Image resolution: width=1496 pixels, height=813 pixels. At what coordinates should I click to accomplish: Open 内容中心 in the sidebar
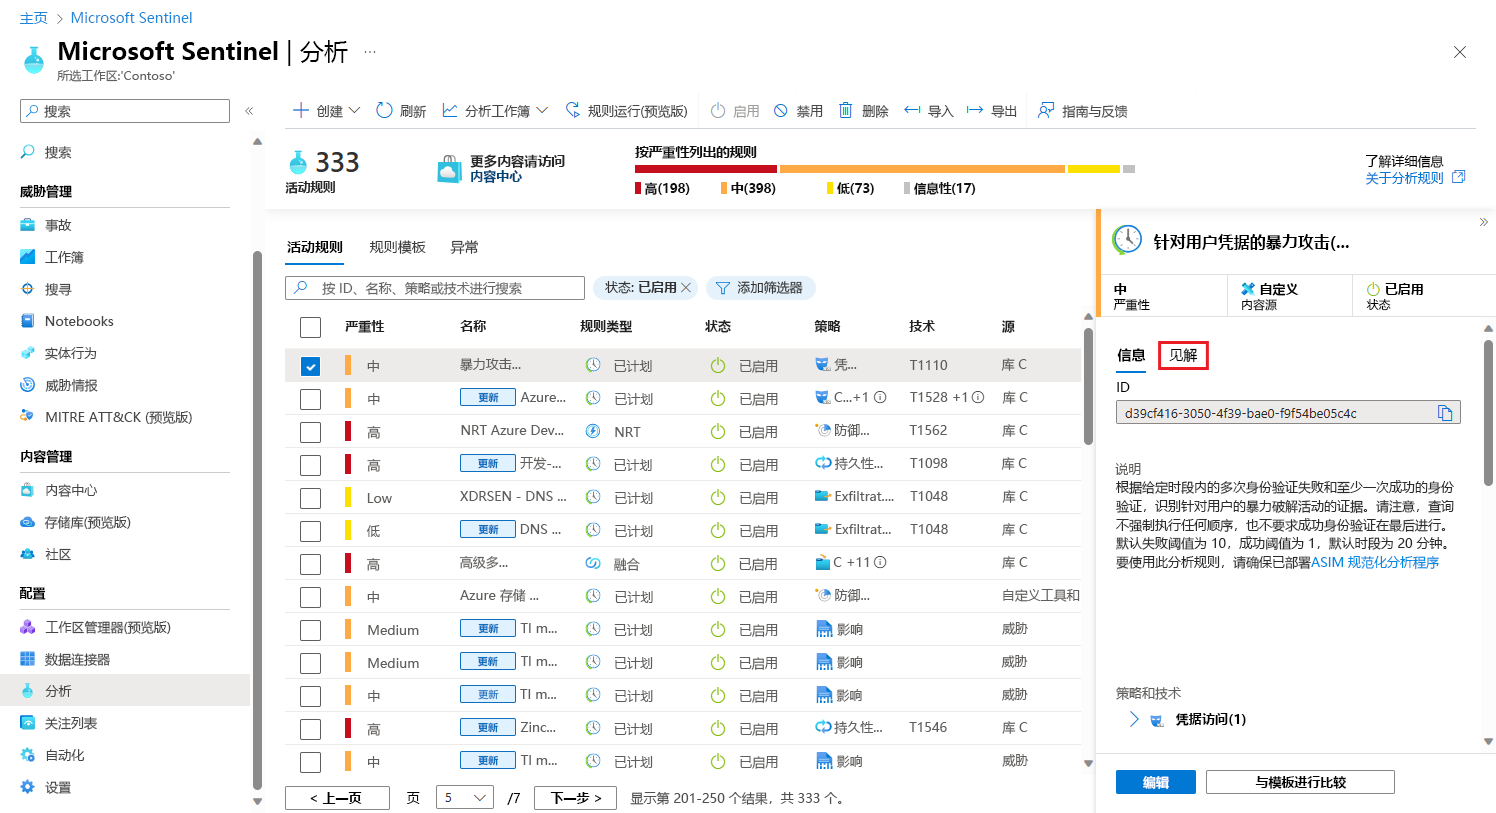point(71,490)
